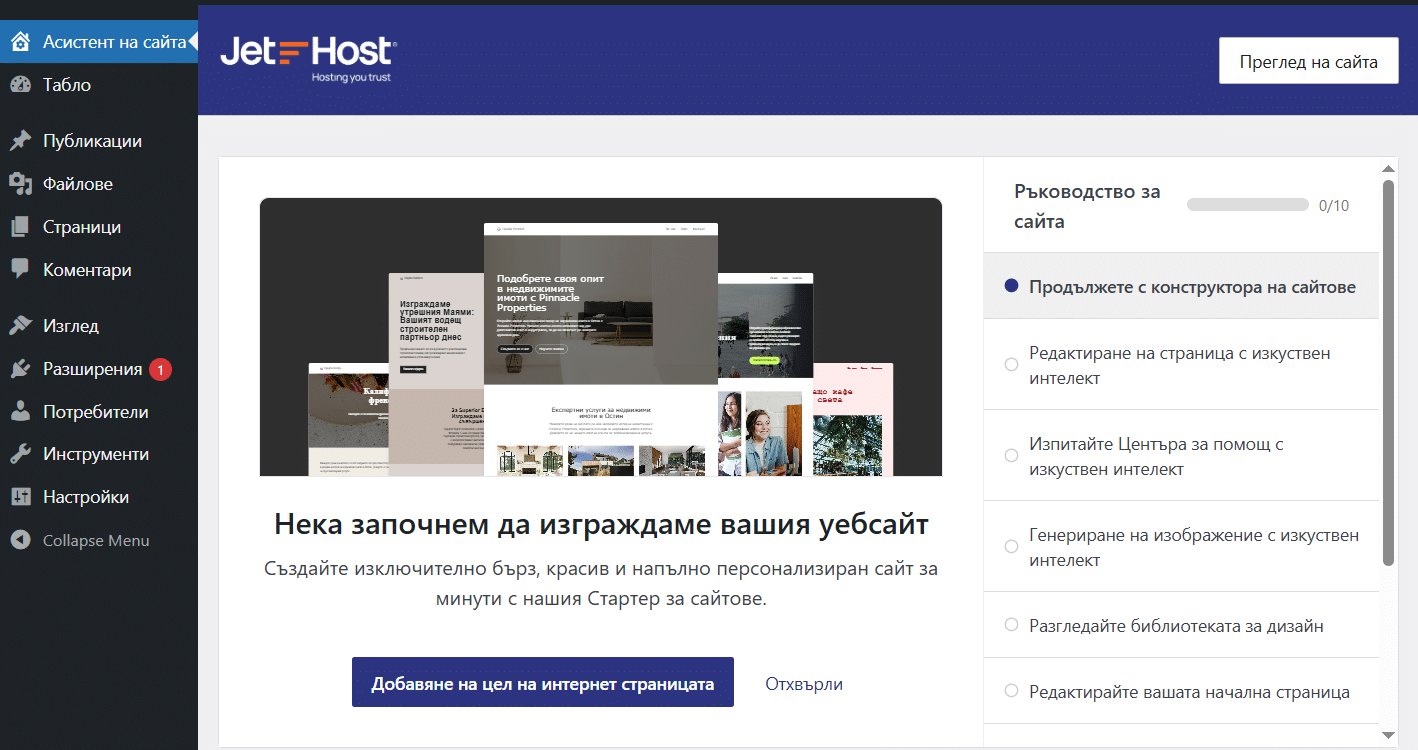The height and width of the screenshot is (750, 1418).
Task: Click the Site Assistant home icon
Action: pyautogui.click(x=20, y=42)
